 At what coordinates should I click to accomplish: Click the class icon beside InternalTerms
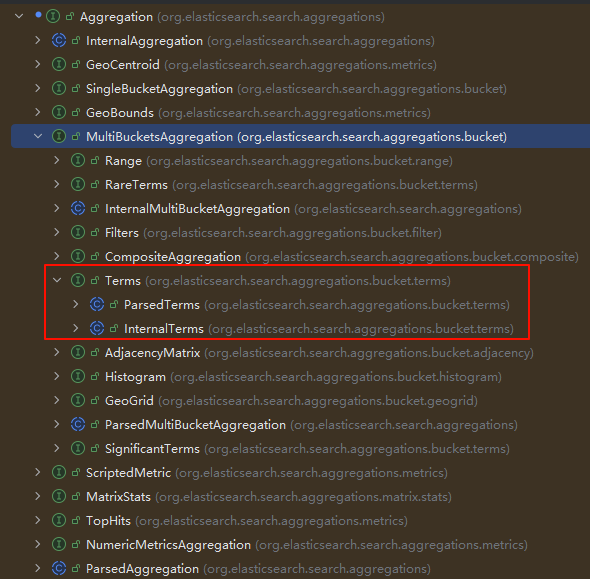97,328
